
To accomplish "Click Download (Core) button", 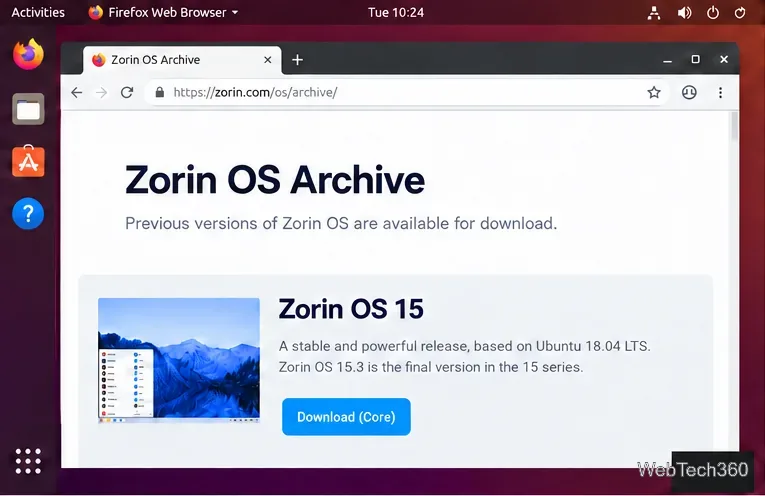I will (x=346, y=417).
